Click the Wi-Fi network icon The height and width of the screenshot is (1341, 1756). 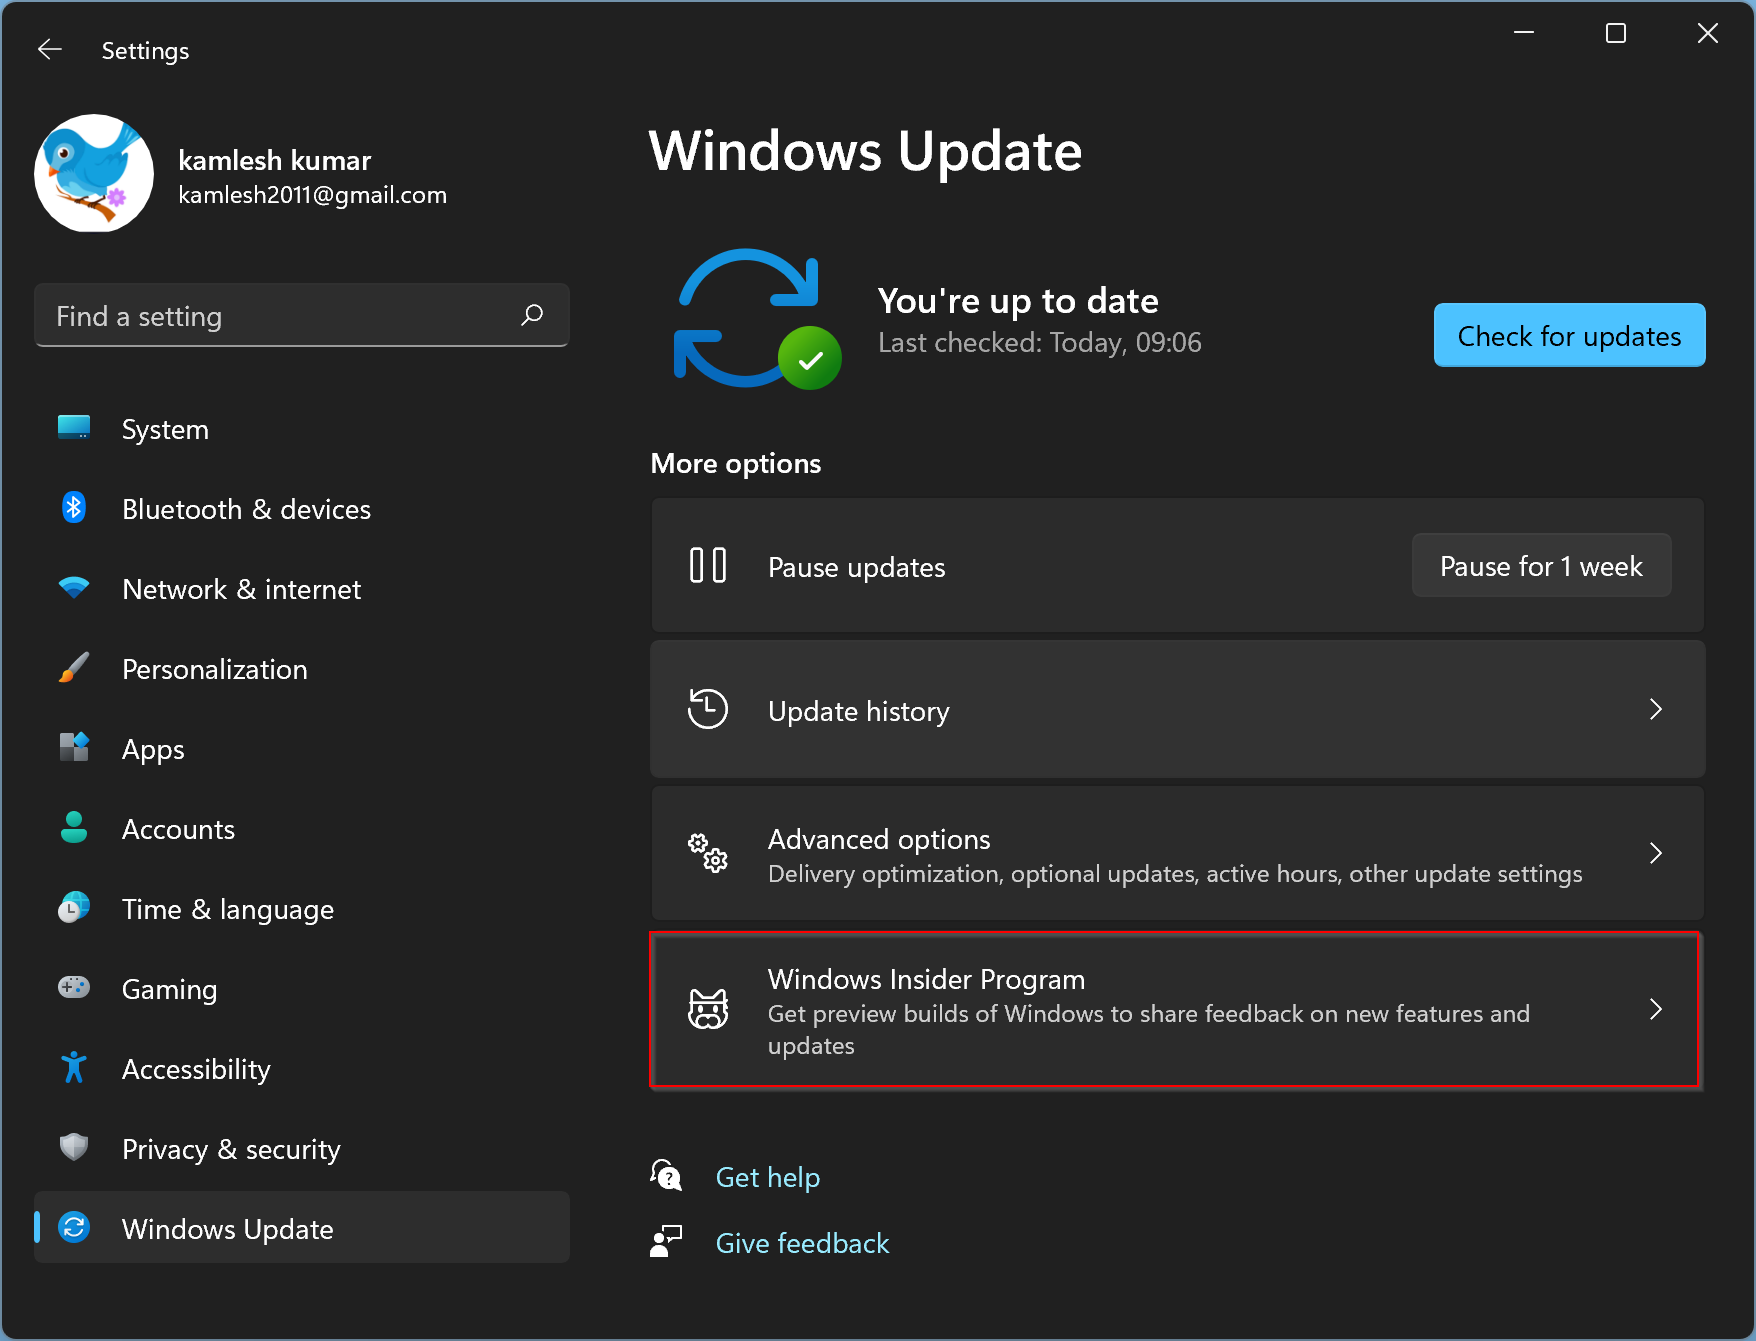pos(74,588)
